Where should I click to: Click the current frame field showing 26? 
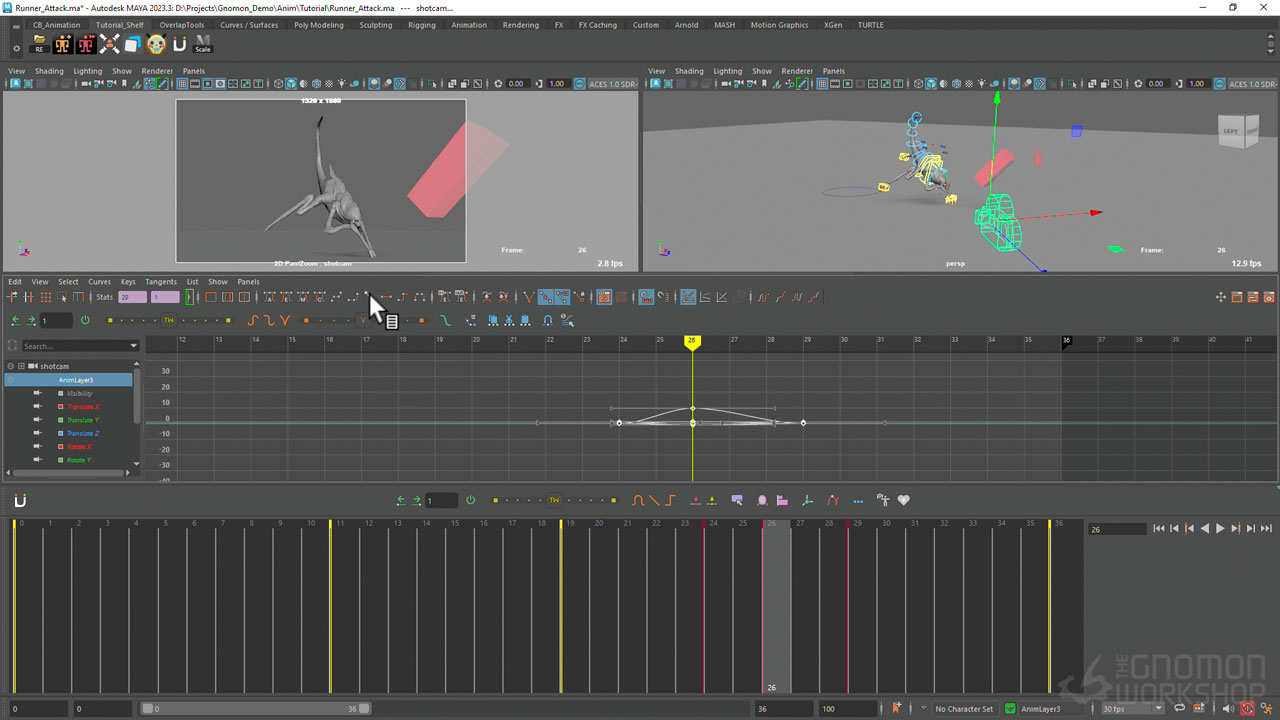coord(1116,529)
